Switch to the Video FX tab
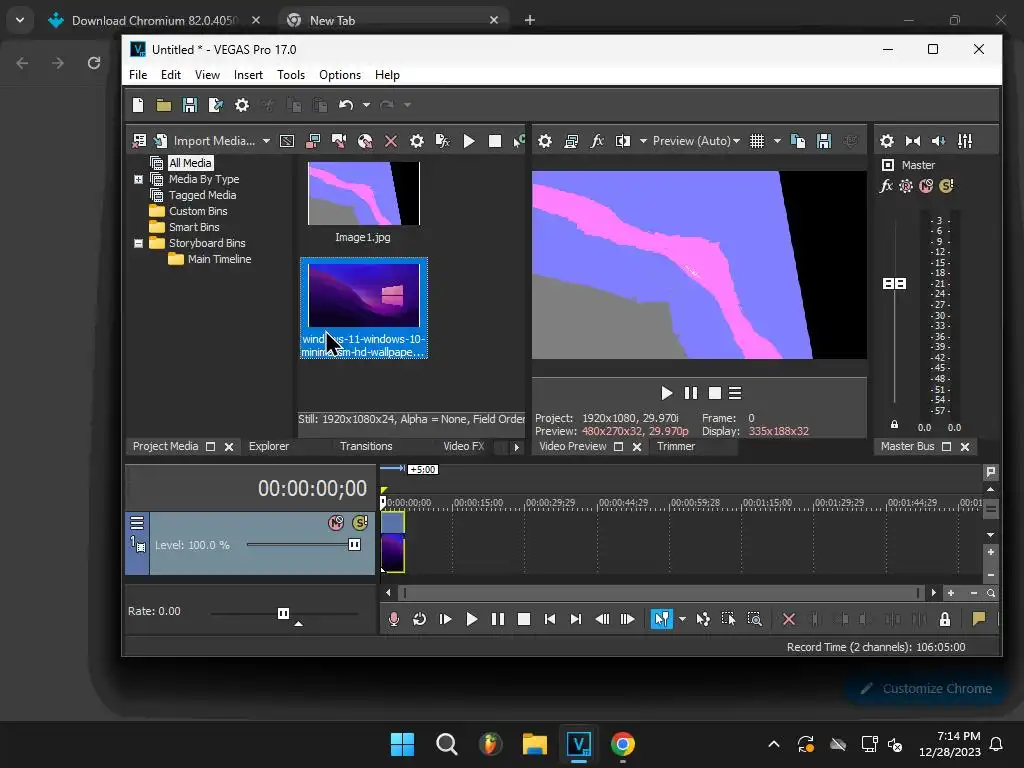The width and height of the screenshot is (1024, 768). tap(464, 447)
